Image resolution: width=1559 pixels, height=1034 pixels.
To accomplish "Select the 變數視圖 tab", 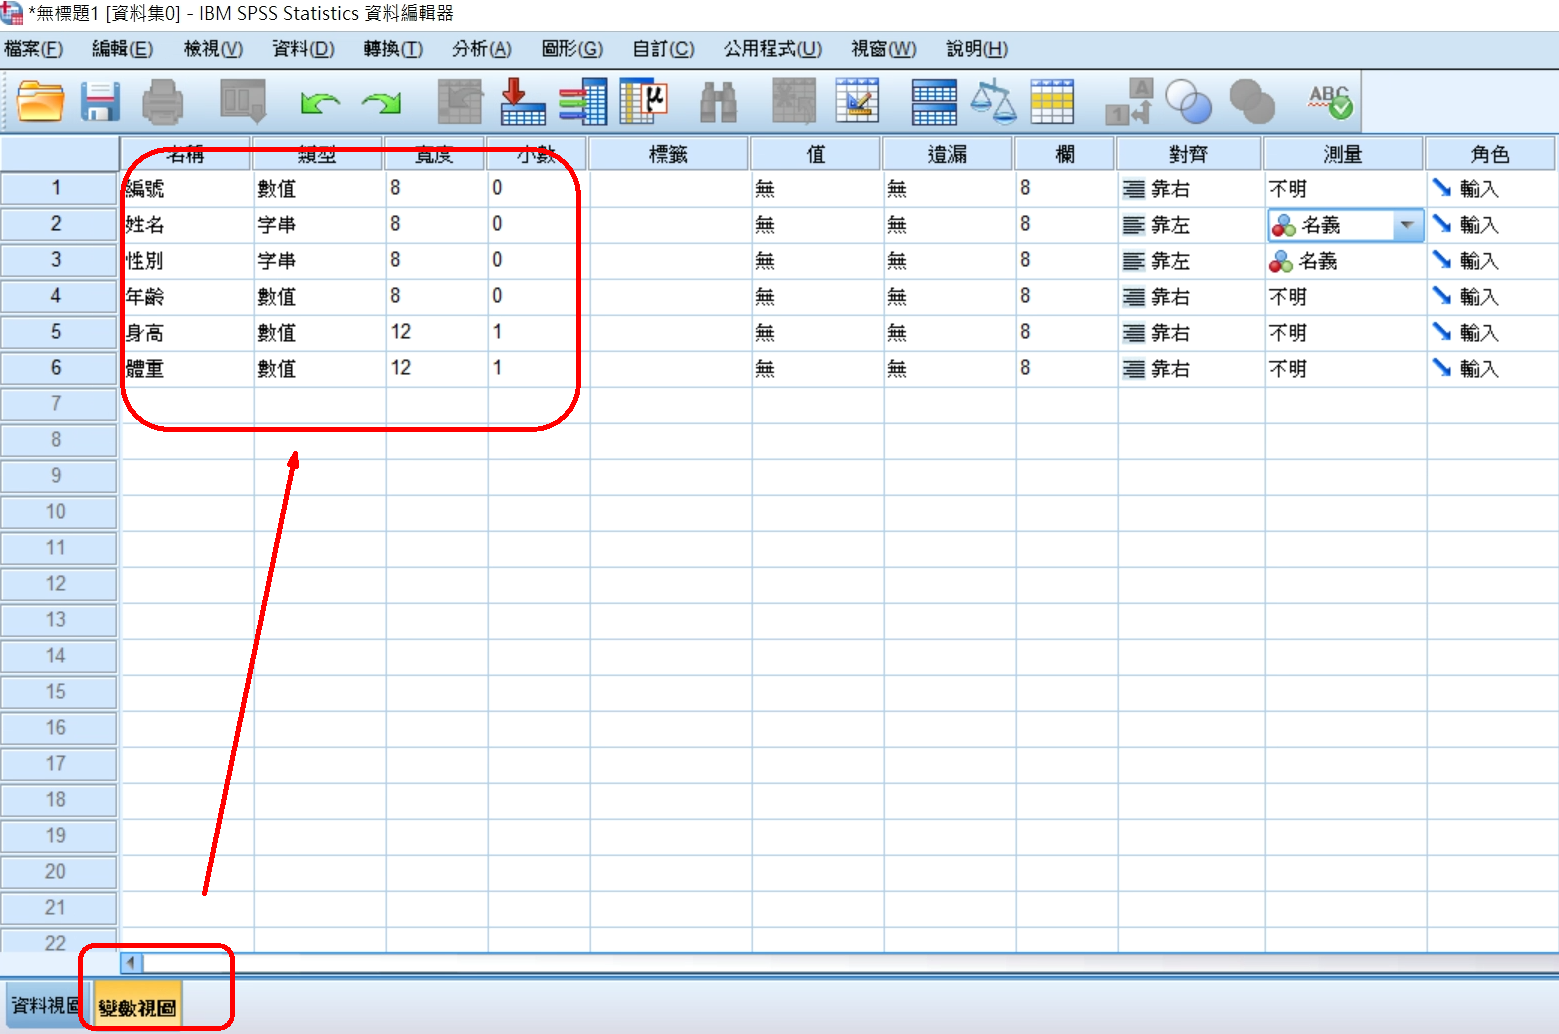I will click(x=137, y=1007).
